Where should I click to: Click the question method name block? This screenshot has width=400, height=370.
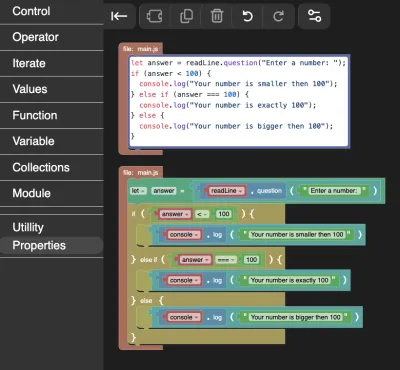(269, 191)
